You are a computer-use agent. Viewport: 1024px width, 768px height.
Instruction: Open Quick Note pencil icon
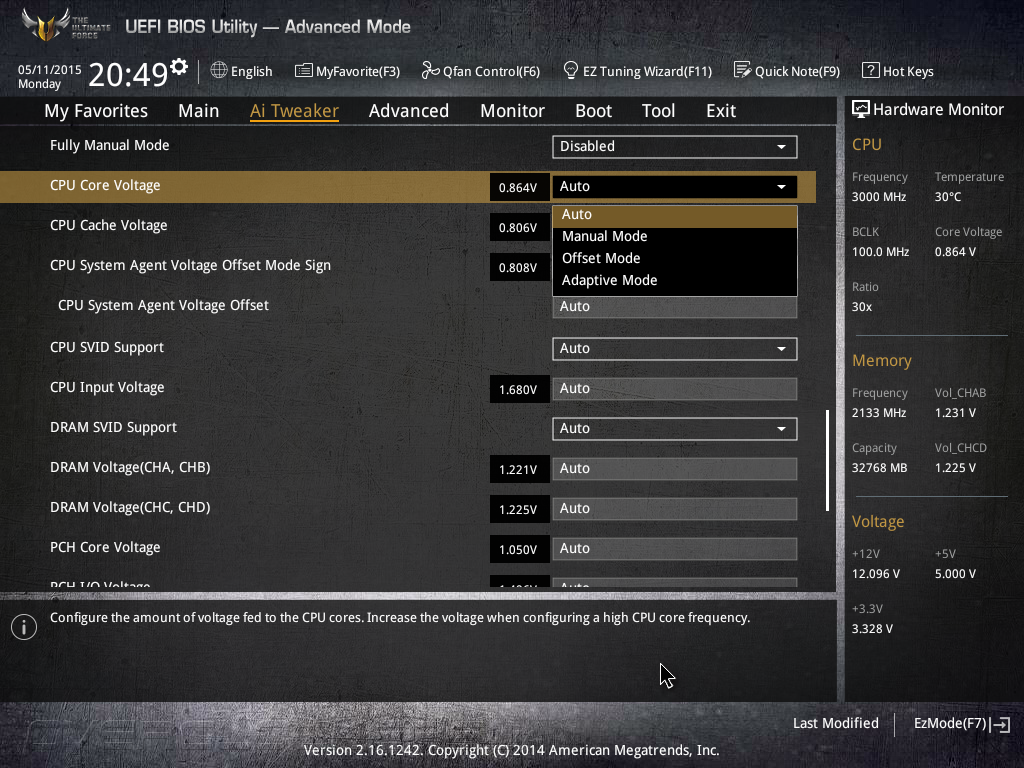point(742,71)
